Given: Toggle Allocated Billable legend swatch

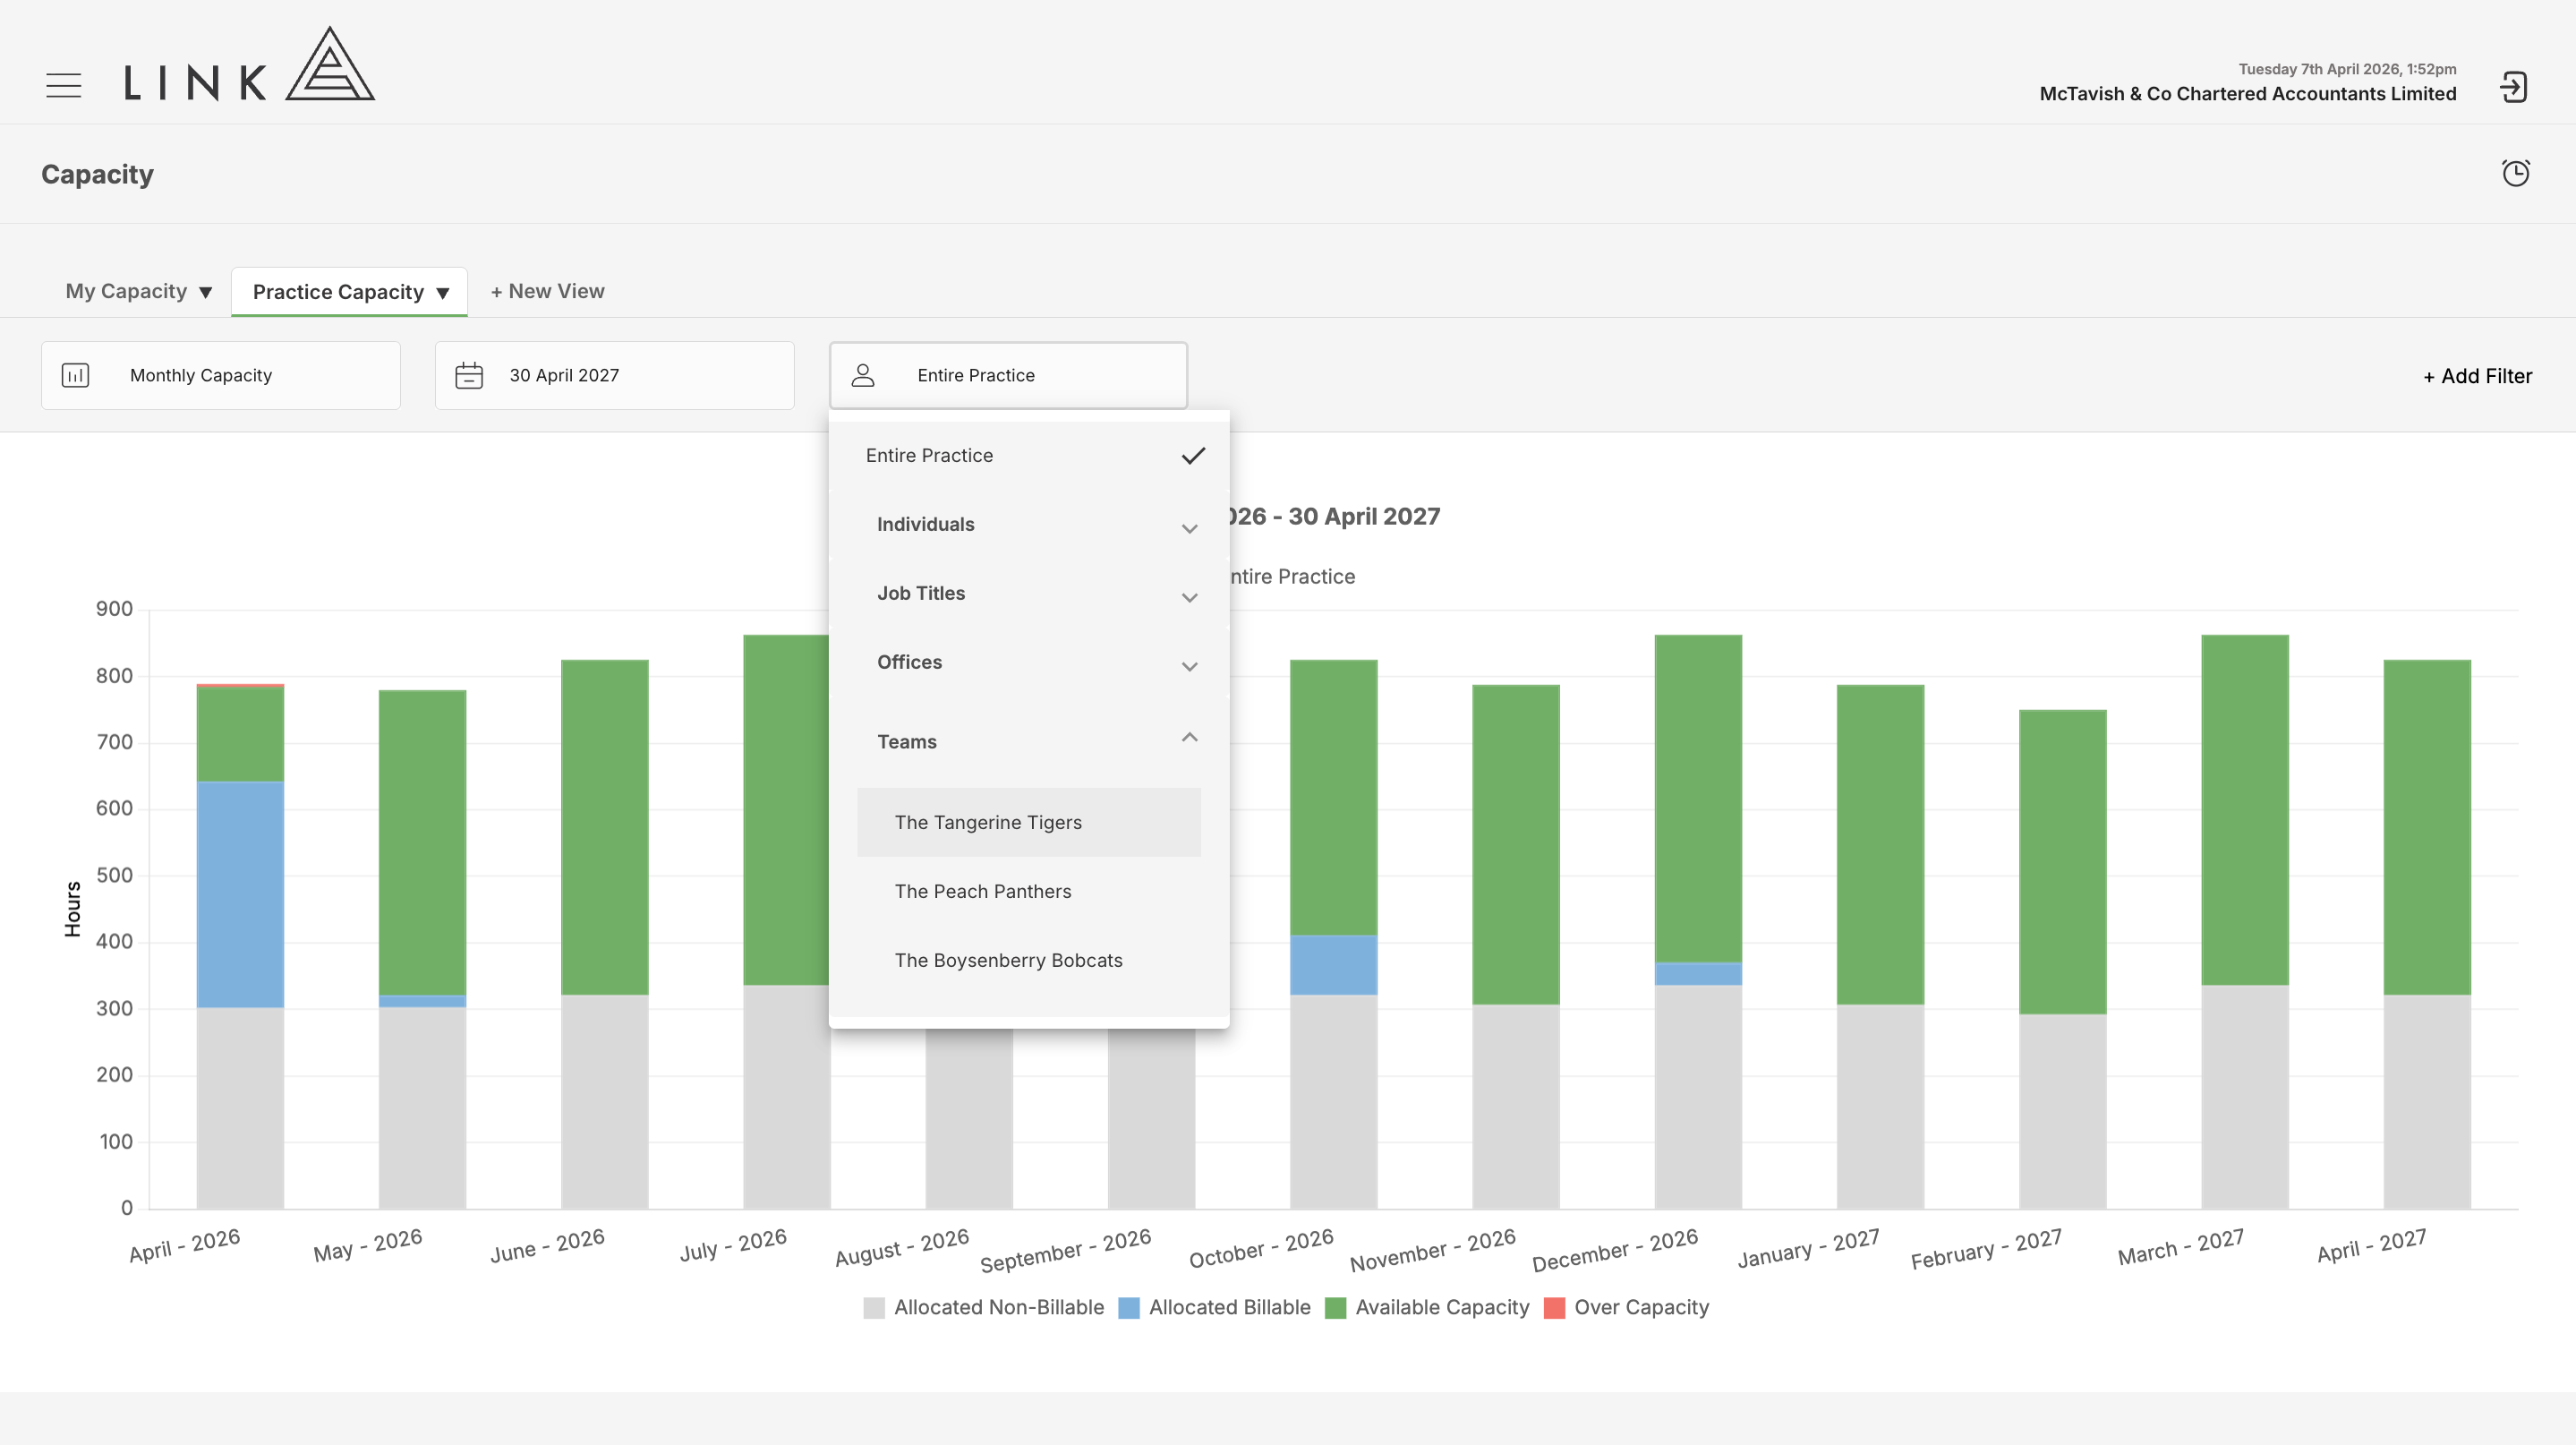Looking at the screenshot, I should [x=1129, y=1308].
